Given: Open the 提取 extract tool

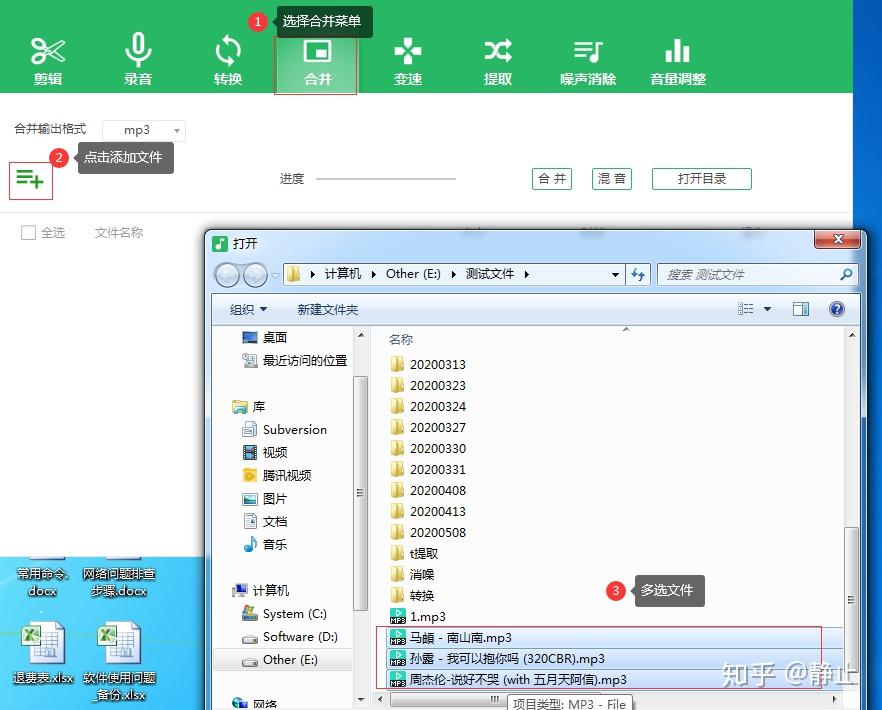Looking at the screenshot, I should (498, 60).
